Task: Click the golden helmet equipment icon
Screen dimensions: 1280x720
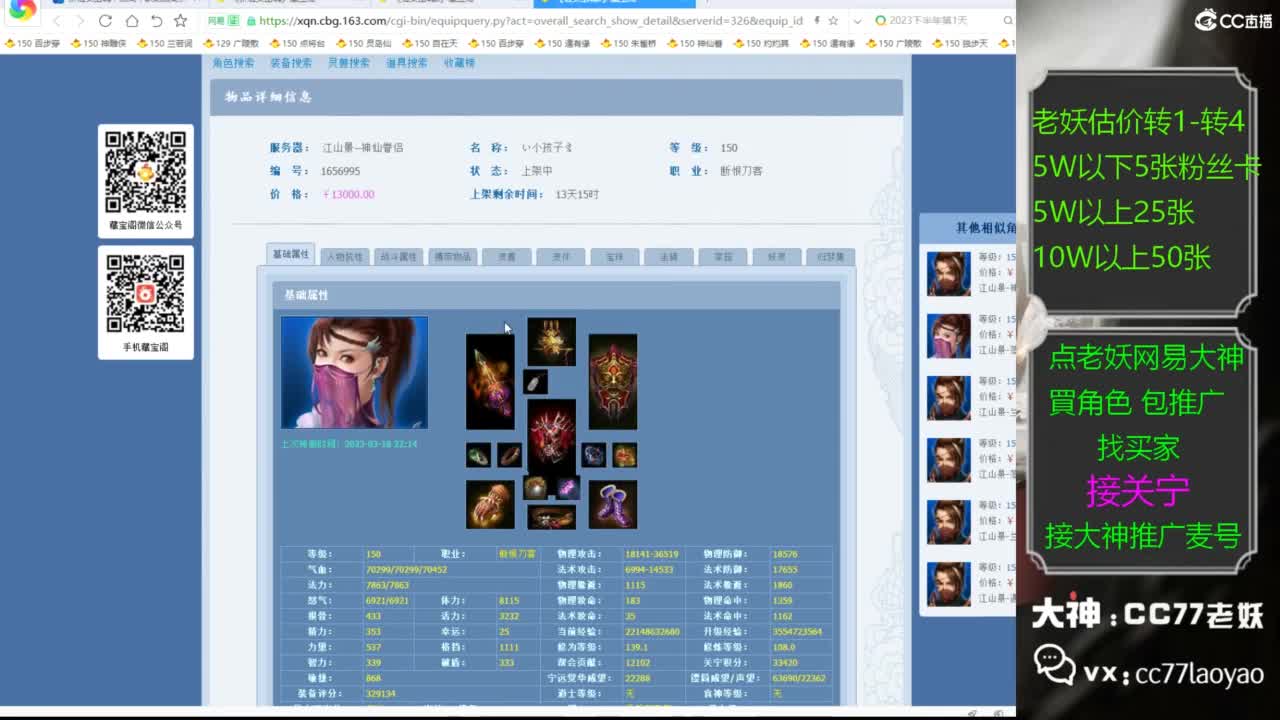Action: pos(551,342)
